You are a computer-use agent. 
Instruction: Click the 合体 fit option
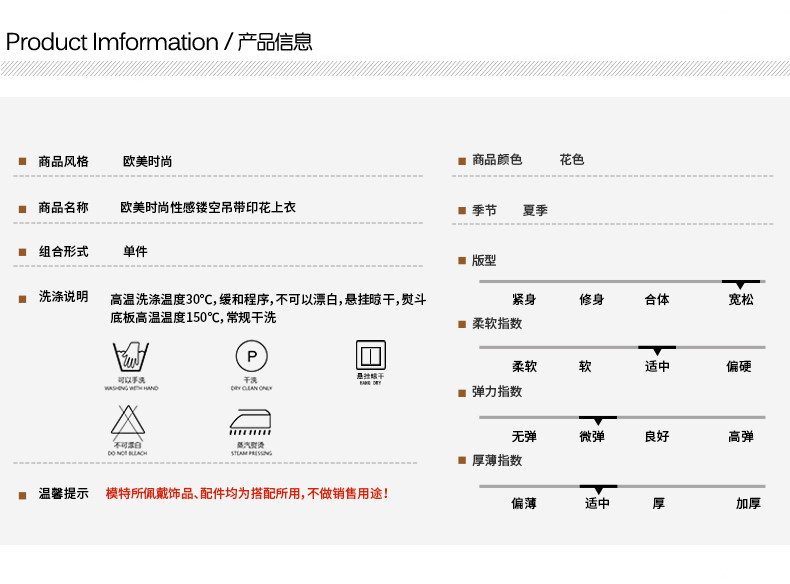click(657, 300)
